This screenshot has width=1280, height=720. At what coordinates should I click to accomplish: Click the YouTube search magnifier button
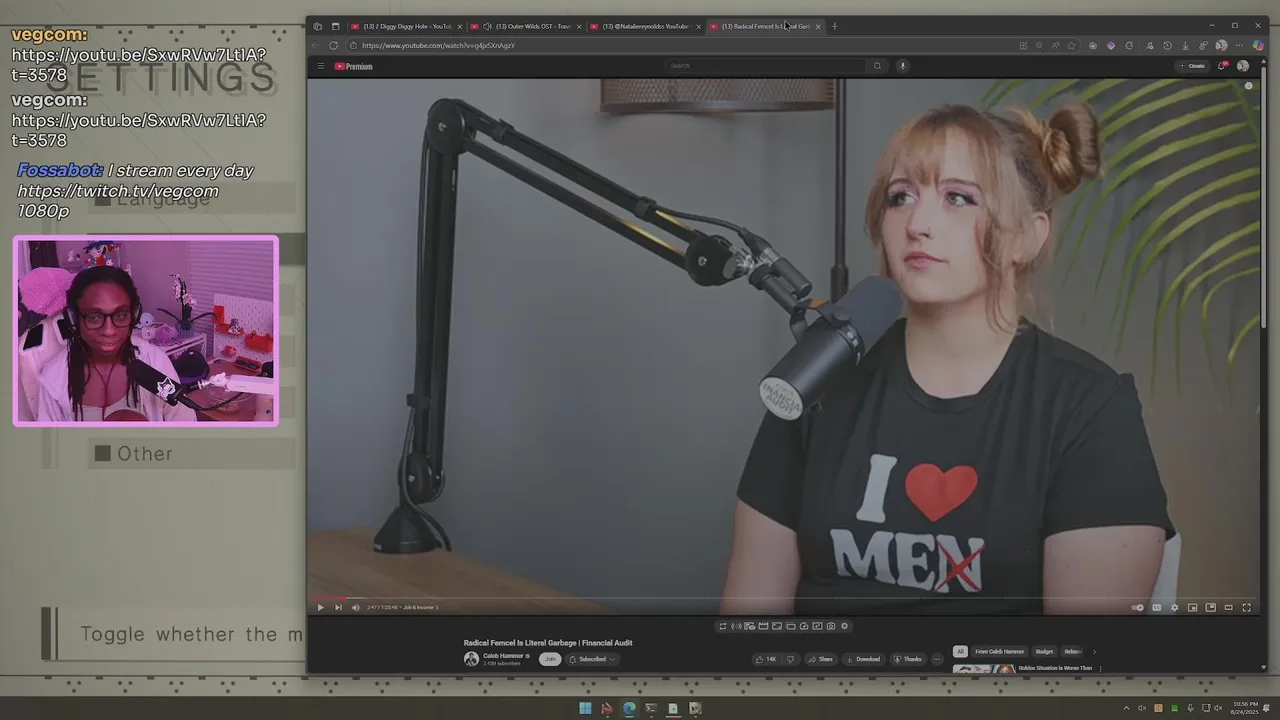(x=878, y=66)
